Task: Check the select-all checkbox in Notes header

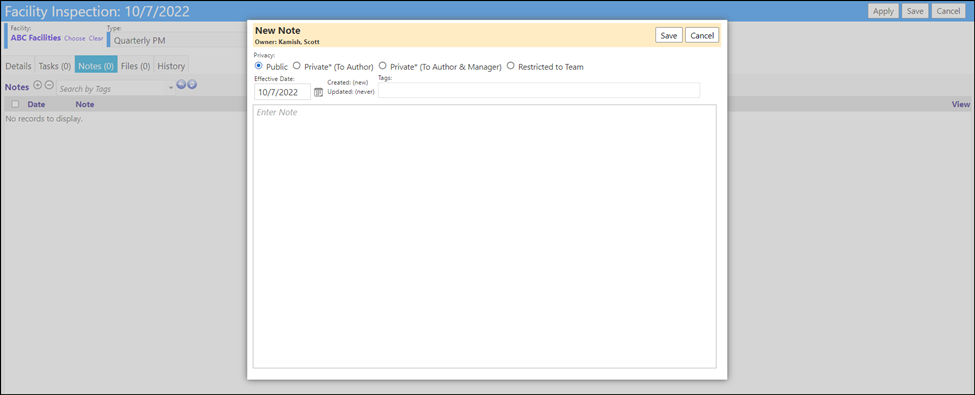Action: click(x=15, y=105)
